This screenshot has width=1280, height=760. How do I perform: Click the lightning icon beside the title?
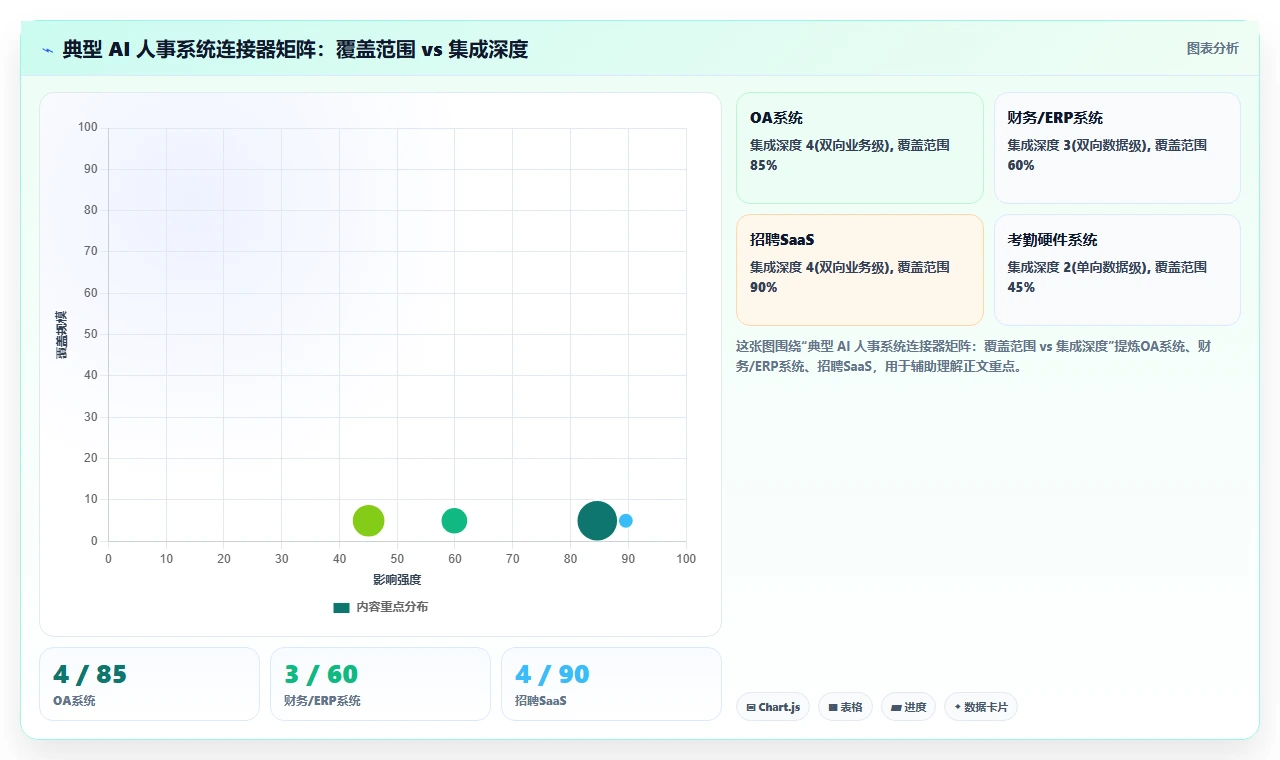pos(48,49)
